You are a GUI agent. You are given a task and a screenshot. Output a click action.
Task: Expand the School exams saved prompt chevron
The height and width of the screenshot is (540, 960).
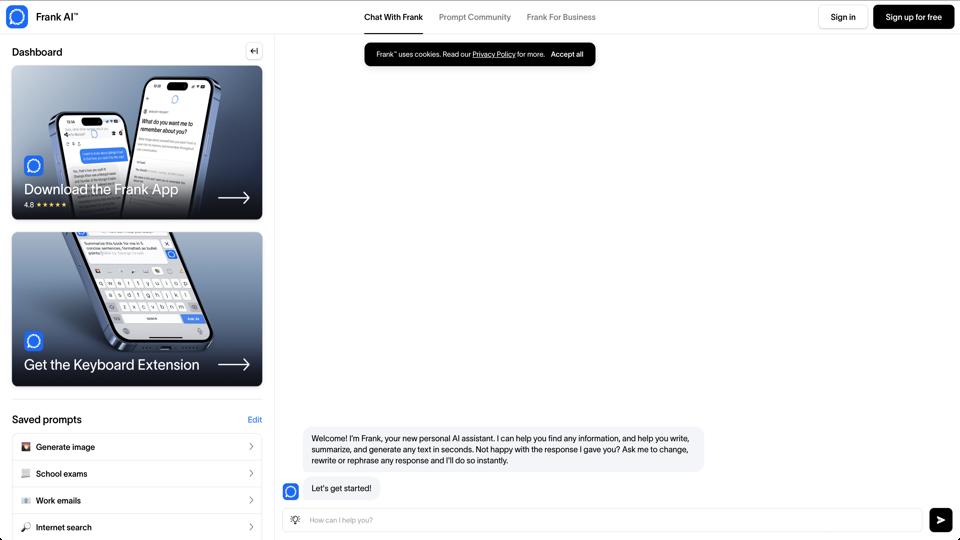251,474
